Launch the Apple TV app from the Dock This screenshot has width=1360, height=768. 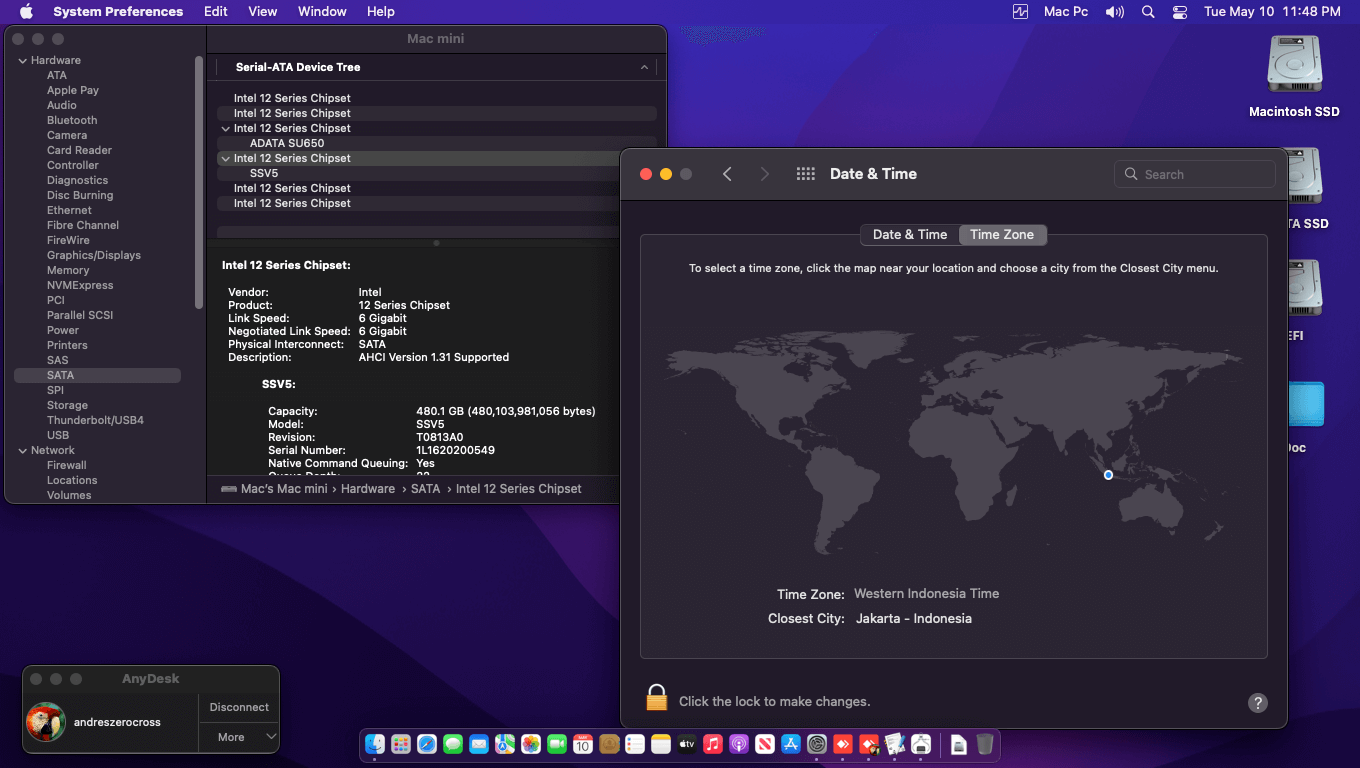point(687,744)
